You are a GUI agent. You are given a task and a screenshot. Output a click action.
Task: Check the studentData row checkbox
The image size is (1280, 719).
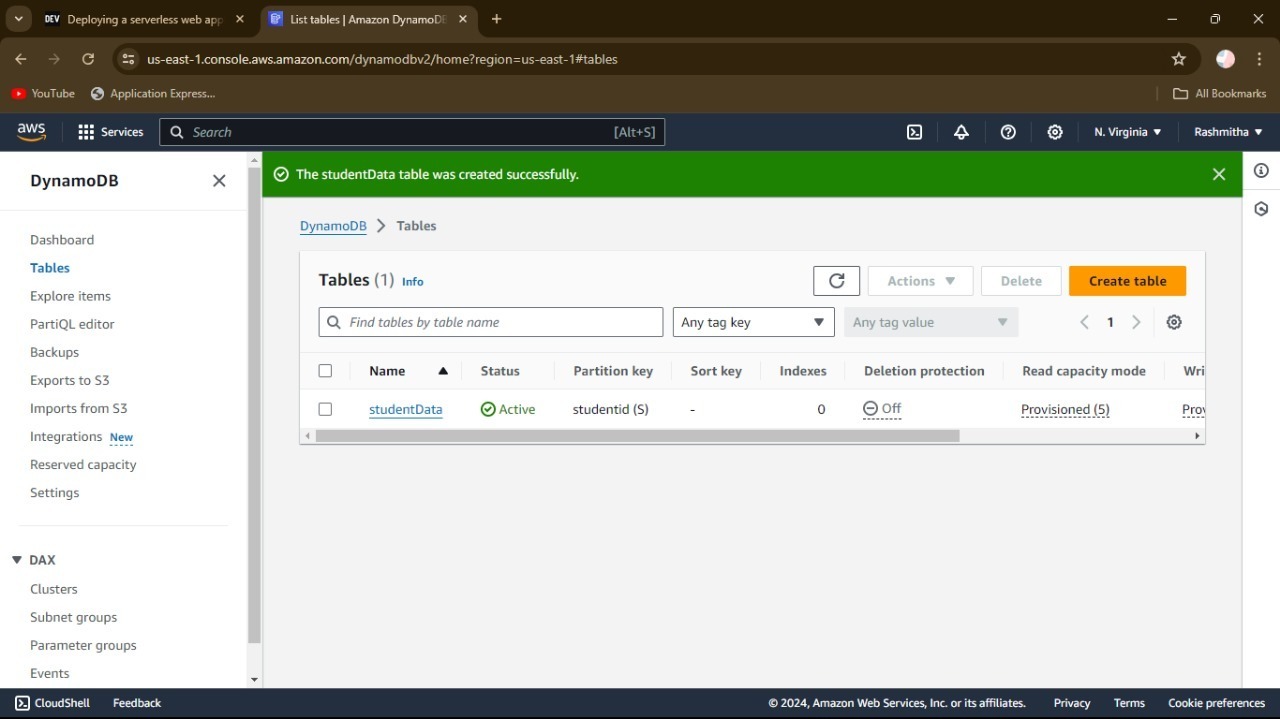[x=325, y=409]
